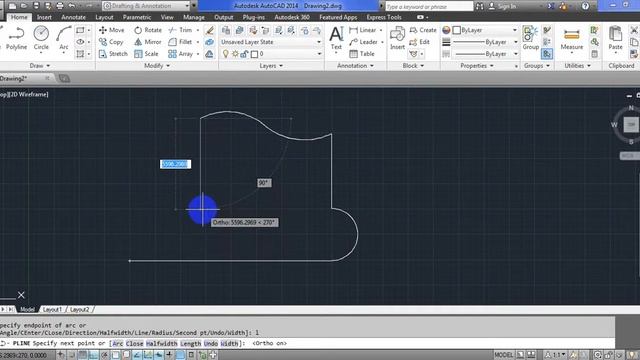Expand the Properties panel

pyautogui.click(x=477, y=66)
